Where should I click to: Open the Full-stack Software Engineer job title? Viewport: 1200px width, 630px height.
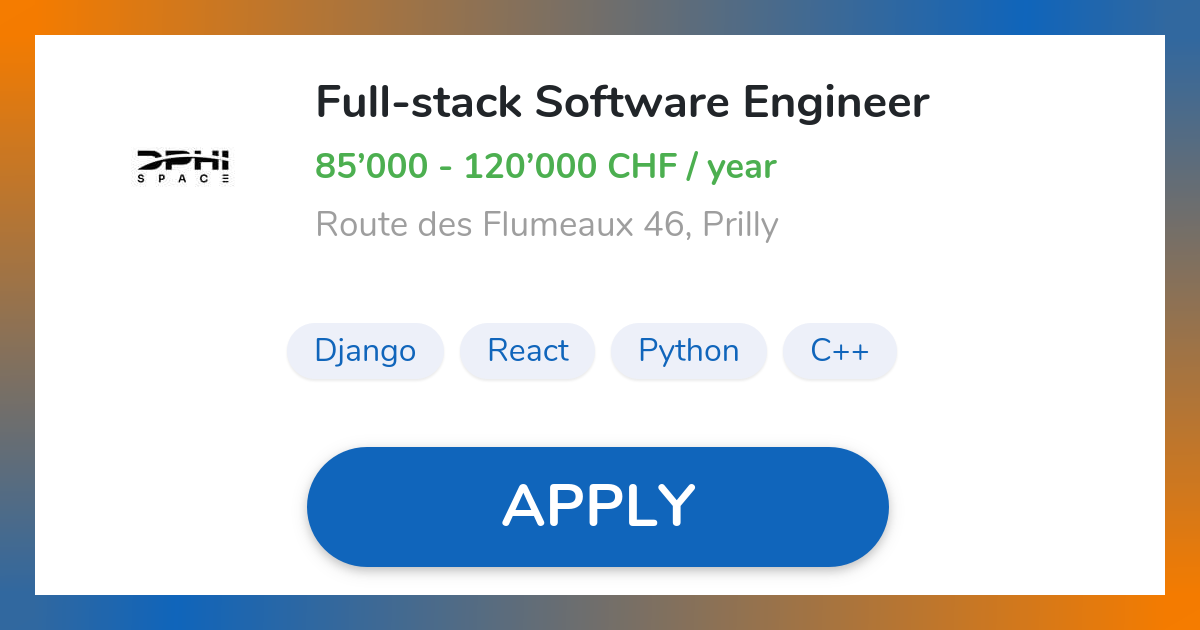(622, 101)
